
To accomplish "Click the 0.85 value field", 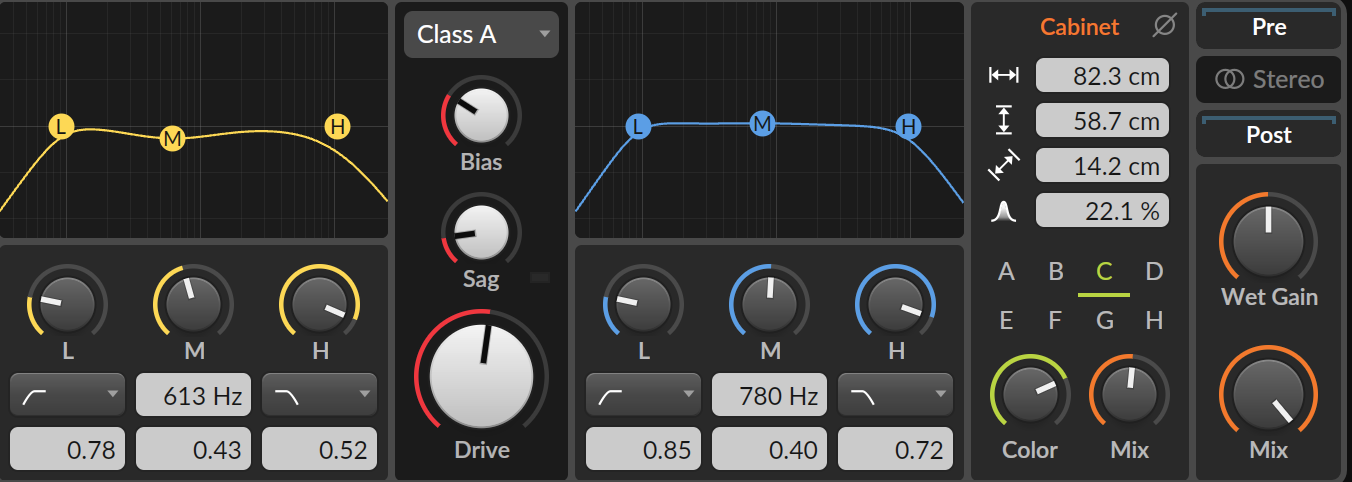I will 643,449.
